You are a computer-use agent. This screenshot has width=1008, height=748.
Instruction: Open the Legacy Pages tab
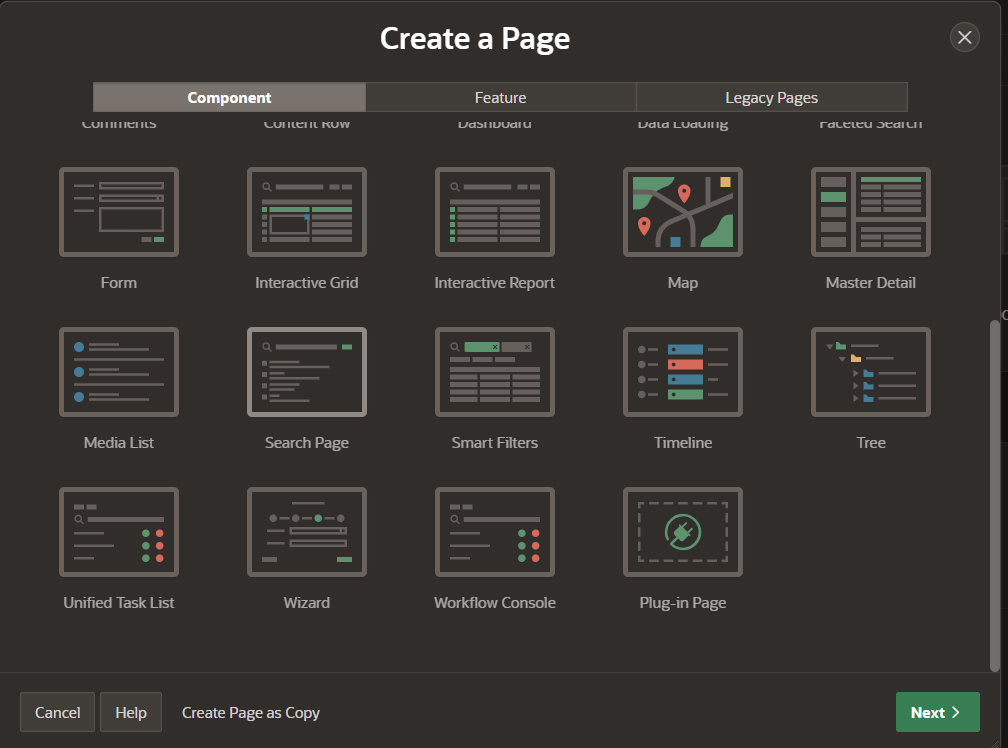771,97
